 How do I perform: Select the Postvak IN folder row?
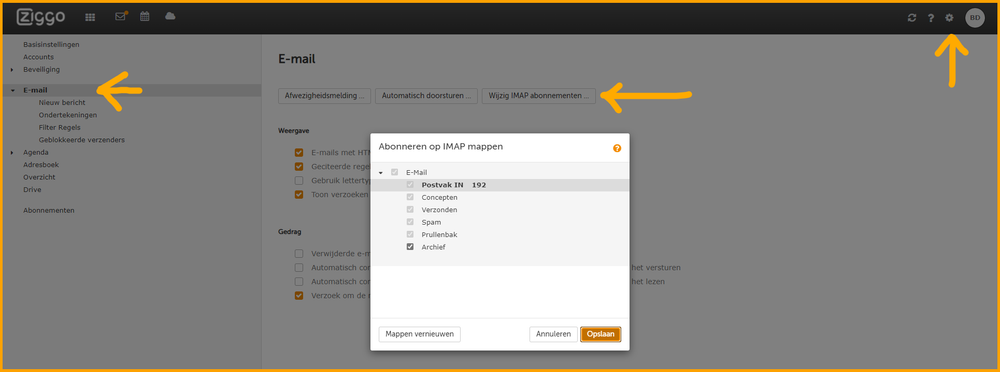click(x=500, y=185)
